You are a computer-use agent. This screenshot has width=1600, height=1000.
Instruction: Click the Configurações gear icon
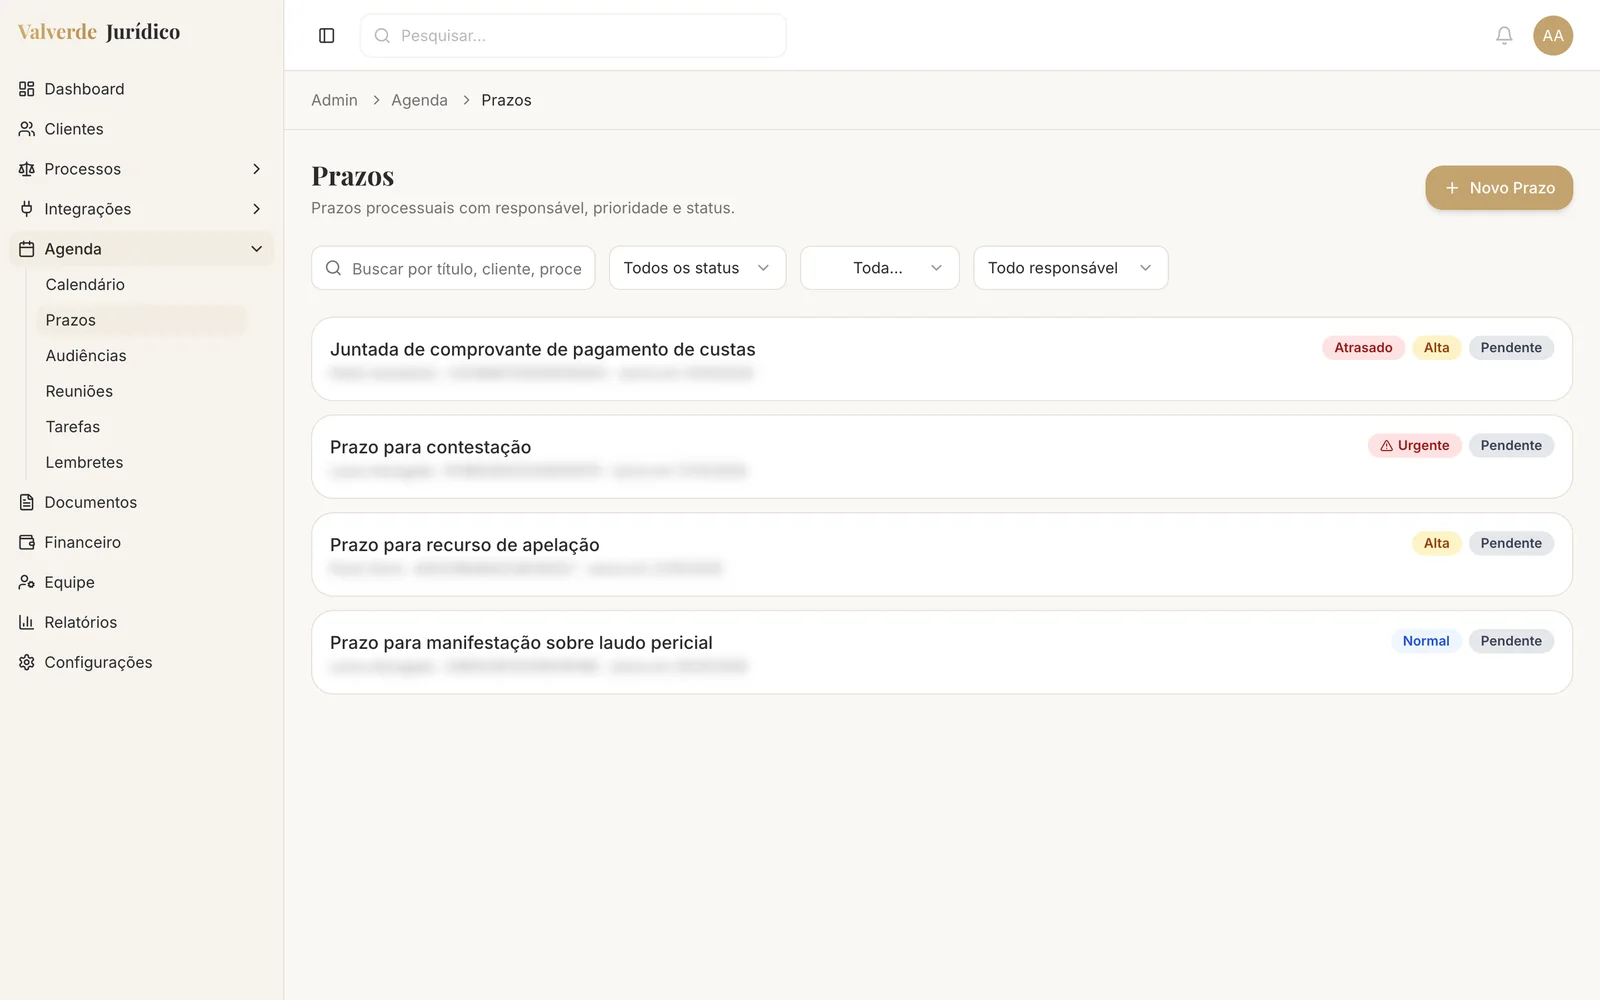tap(27, 662)
